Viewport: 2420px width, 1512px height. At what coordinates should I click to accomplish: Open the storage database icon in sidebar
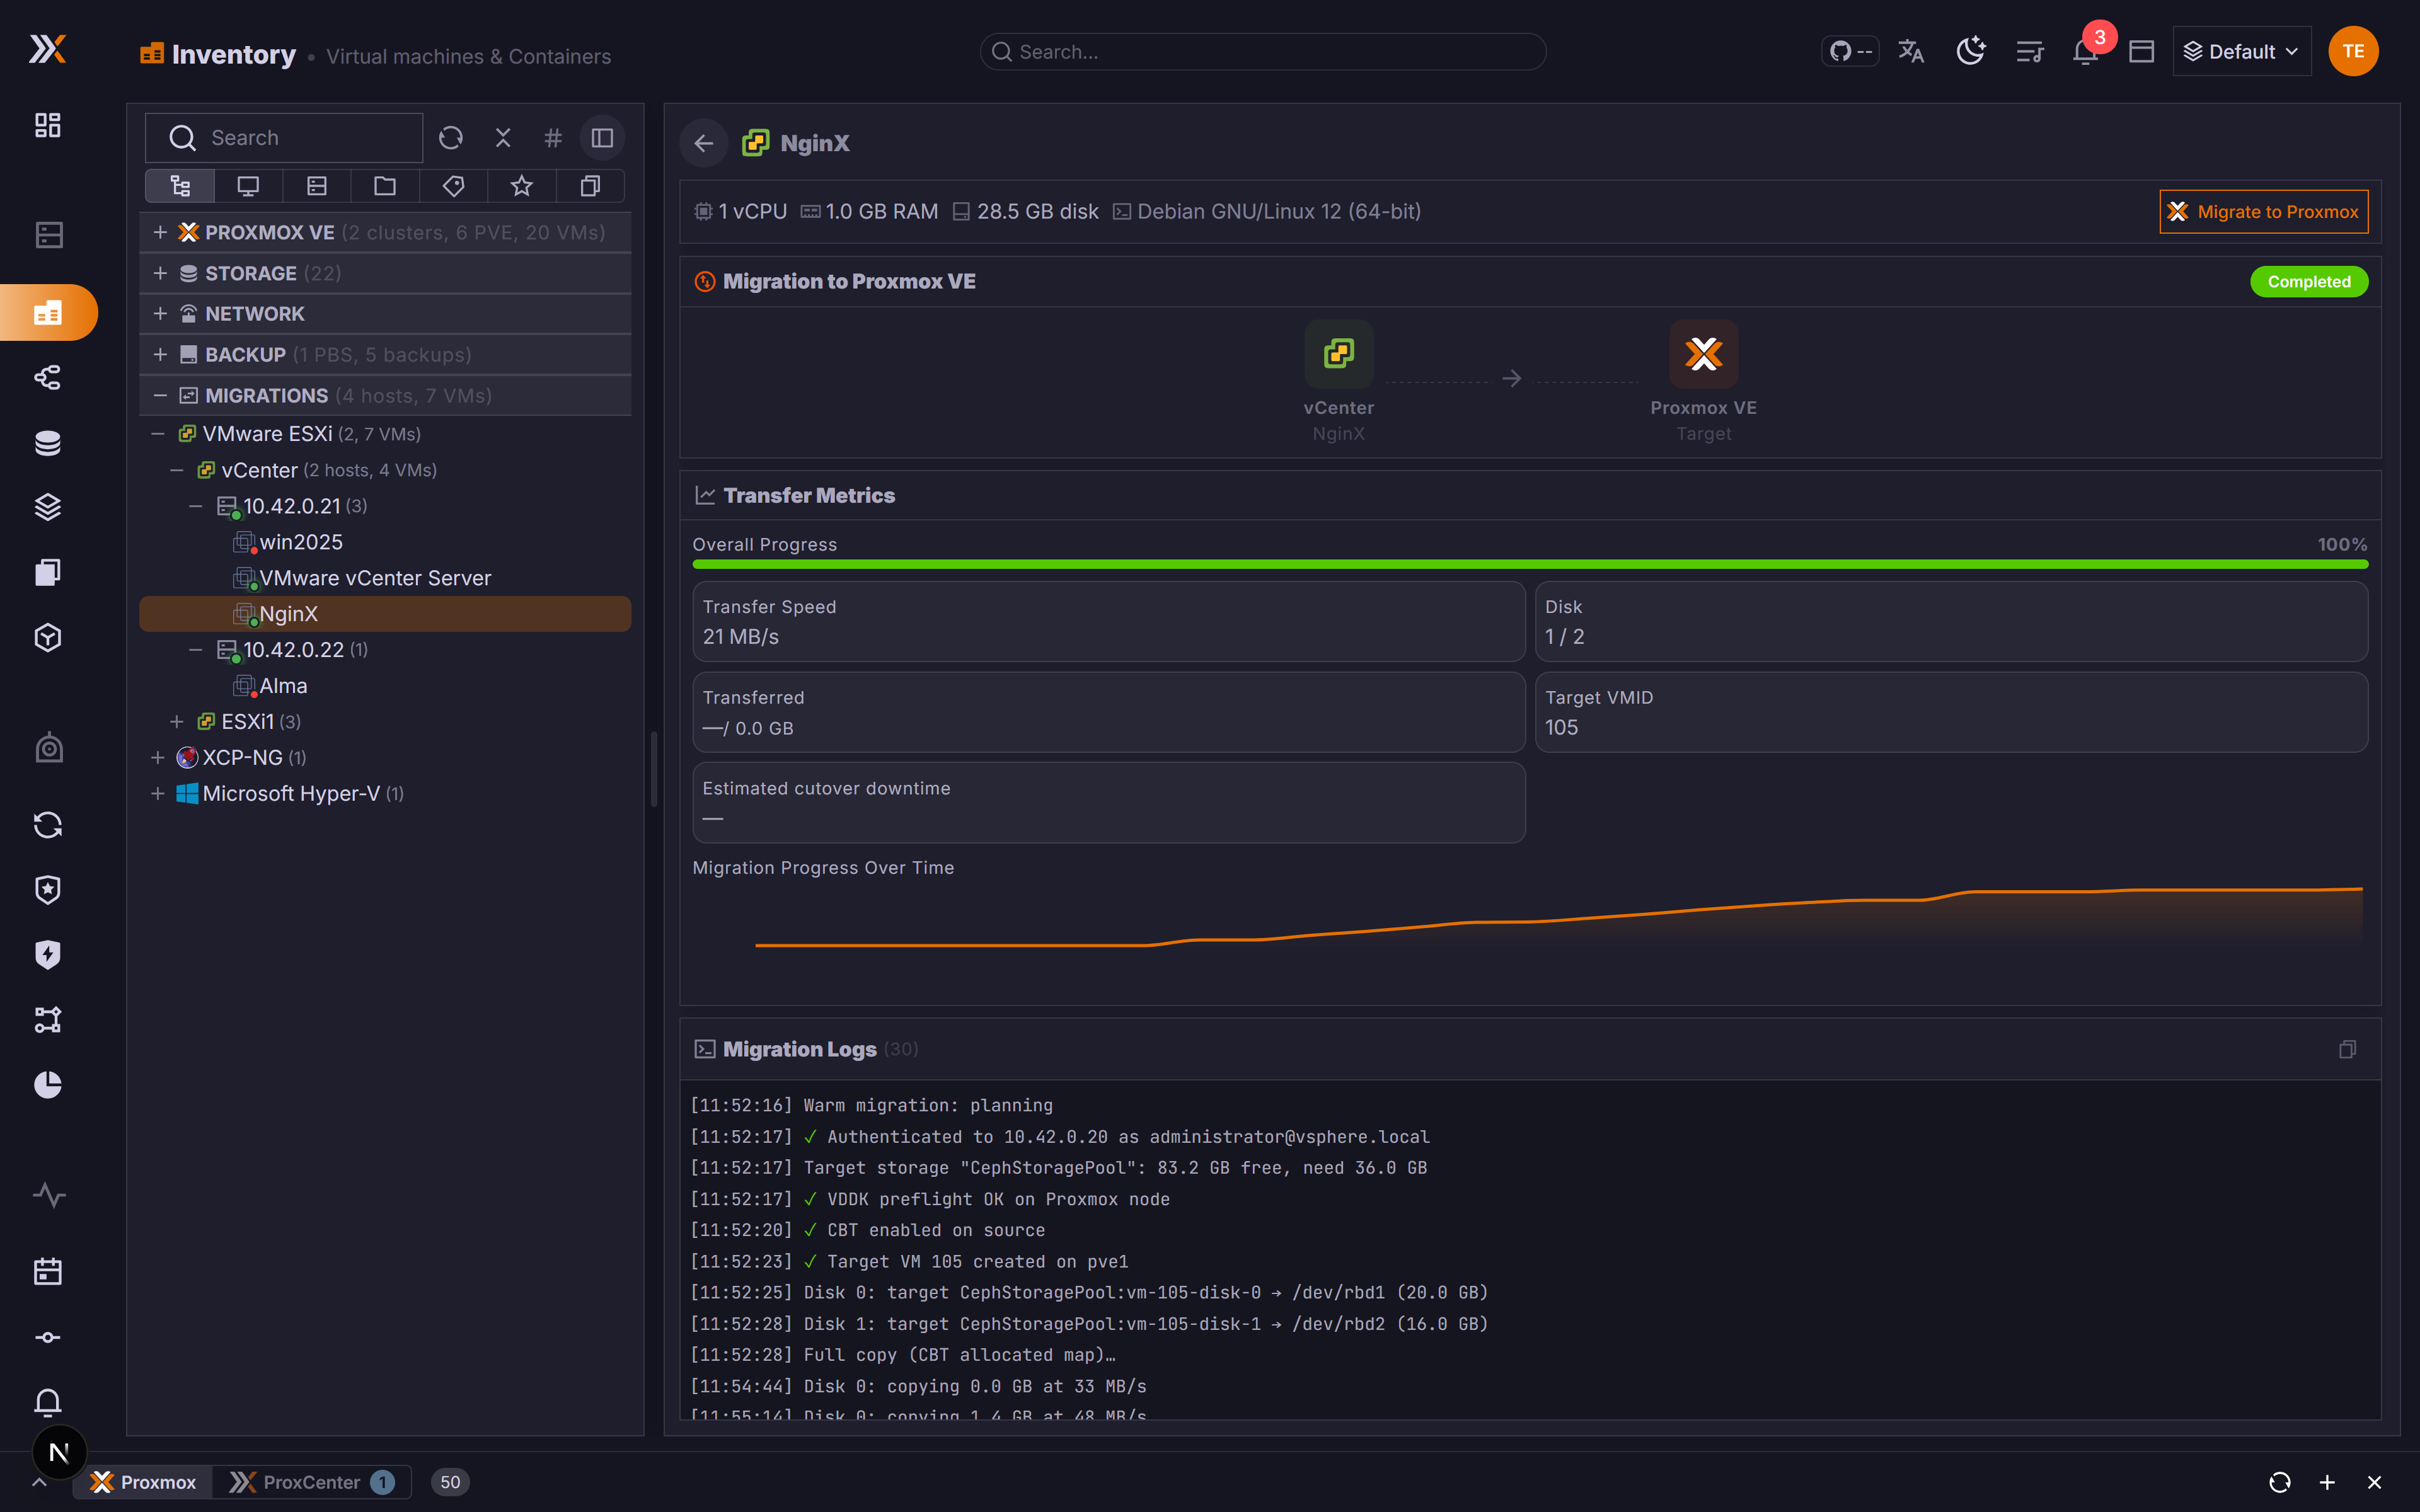tap(48, 443)
